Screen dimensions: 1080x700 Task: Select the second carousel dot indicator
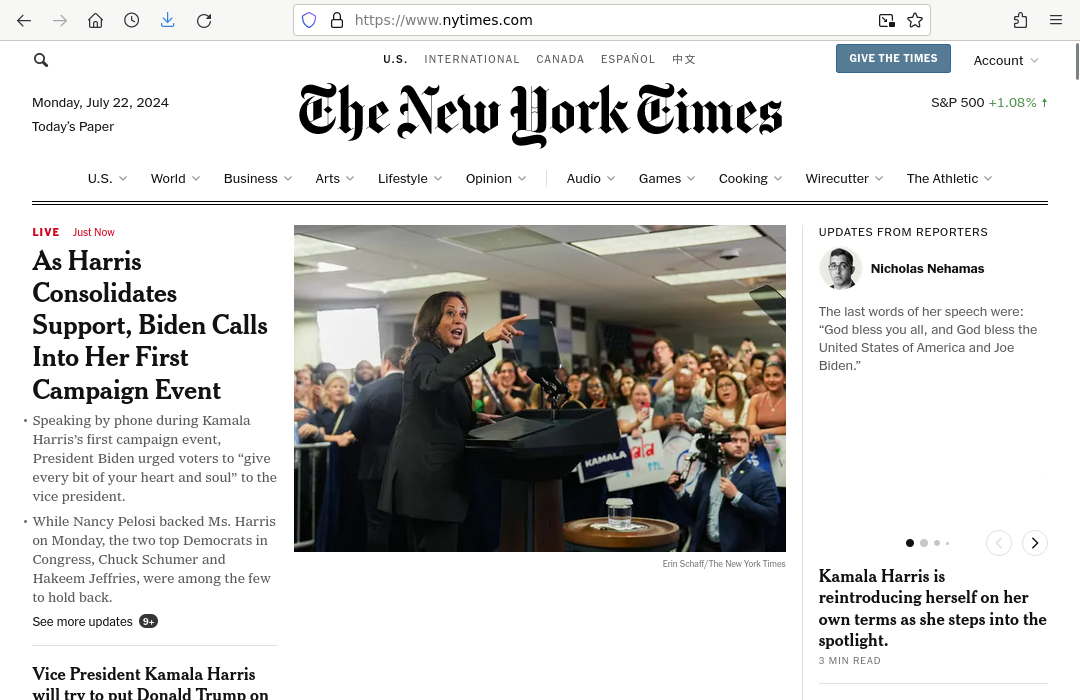924,543
